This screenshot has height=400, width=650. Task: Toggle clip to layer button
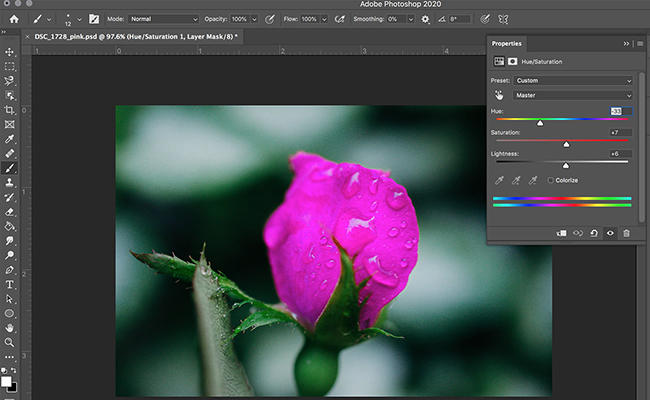click(x=562, y=233)
